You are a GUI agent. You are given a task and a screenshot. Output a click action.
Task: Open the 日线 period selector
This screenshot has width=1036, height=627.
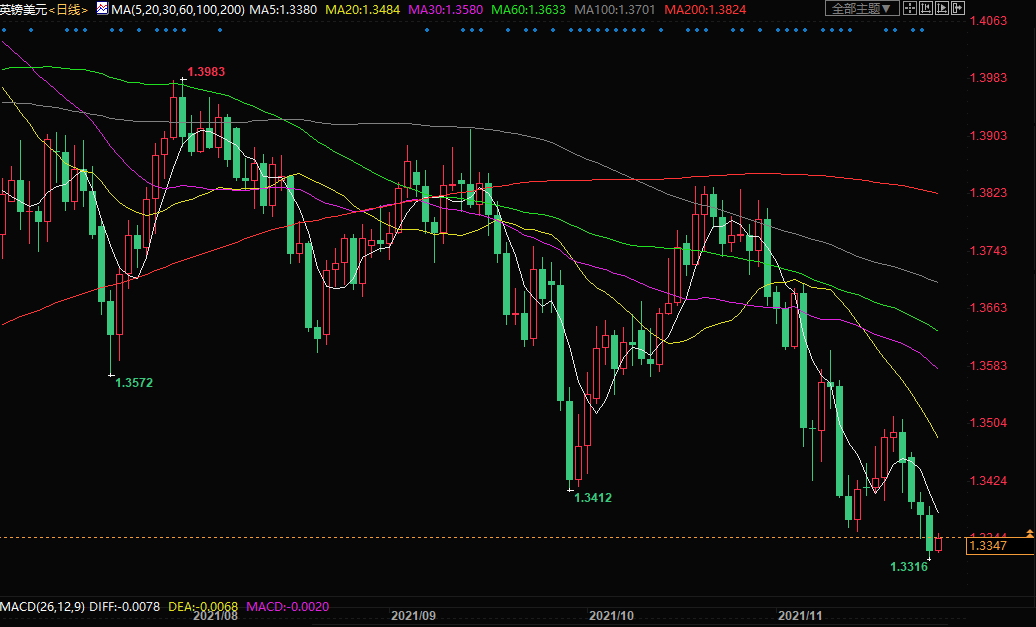pos(68,9)
